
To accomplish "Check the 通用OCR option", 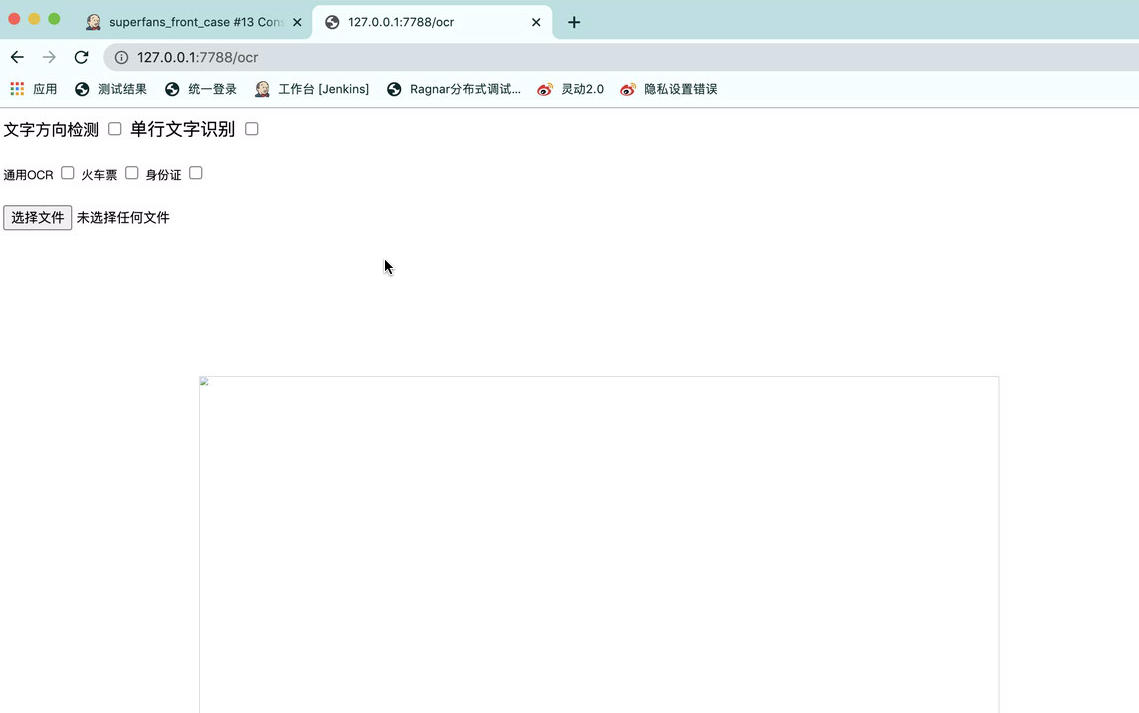I will 67,172.
